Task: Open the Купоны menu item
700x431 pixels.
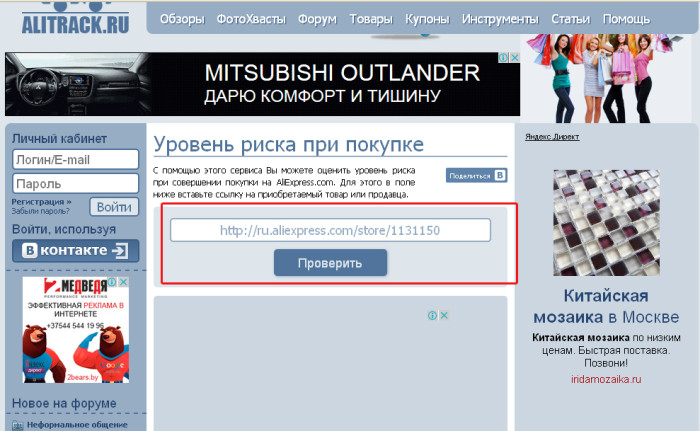Action: tap(427, 19)
